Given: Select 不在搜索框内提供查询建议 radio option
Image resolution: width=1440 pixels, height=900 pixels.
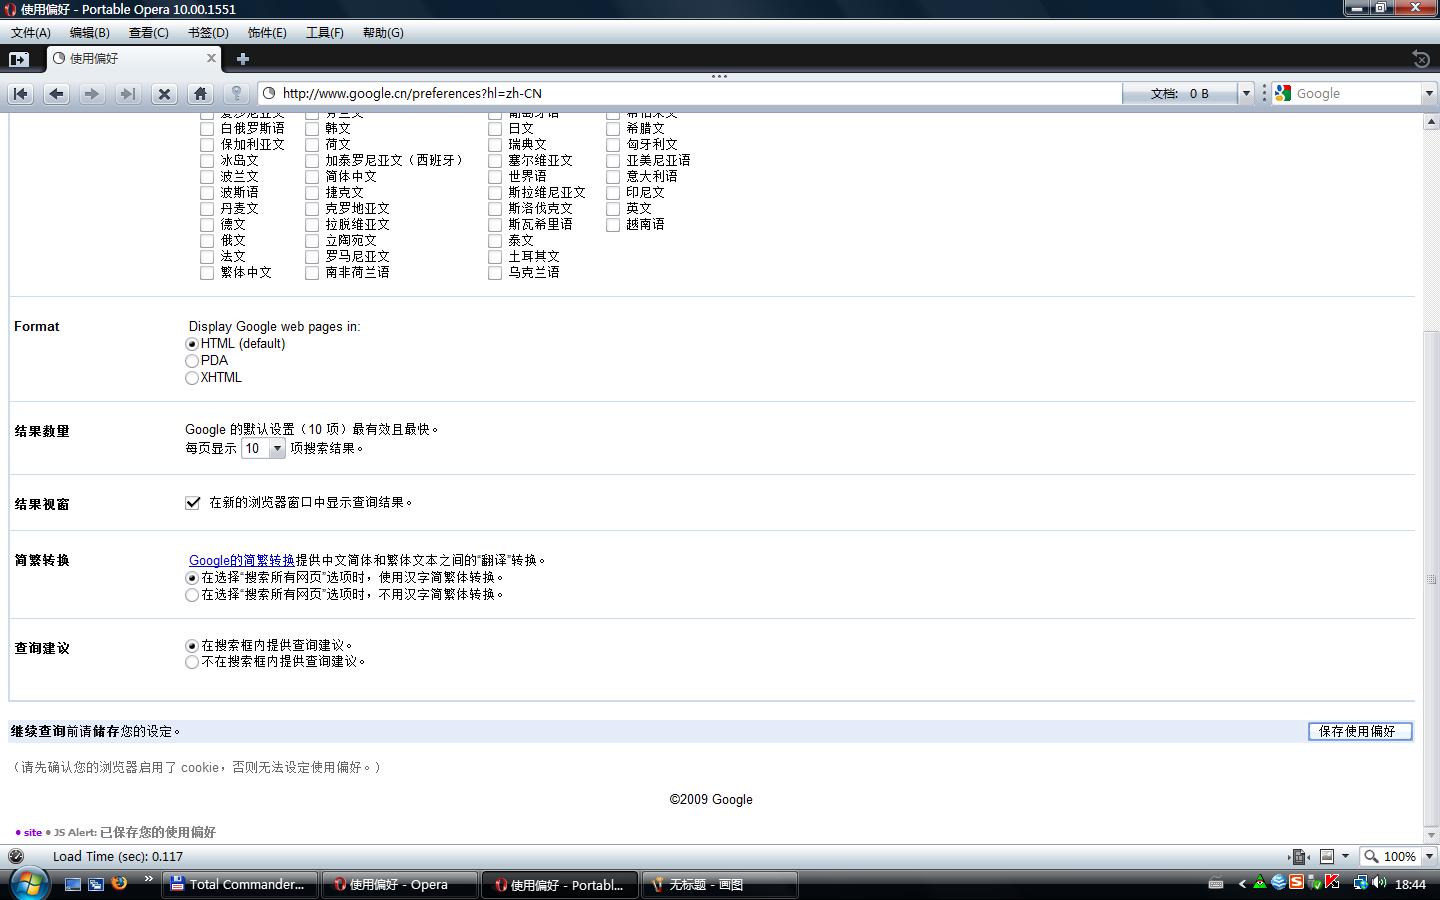Looking at the screenshot, I should click(x=192, y=662).
